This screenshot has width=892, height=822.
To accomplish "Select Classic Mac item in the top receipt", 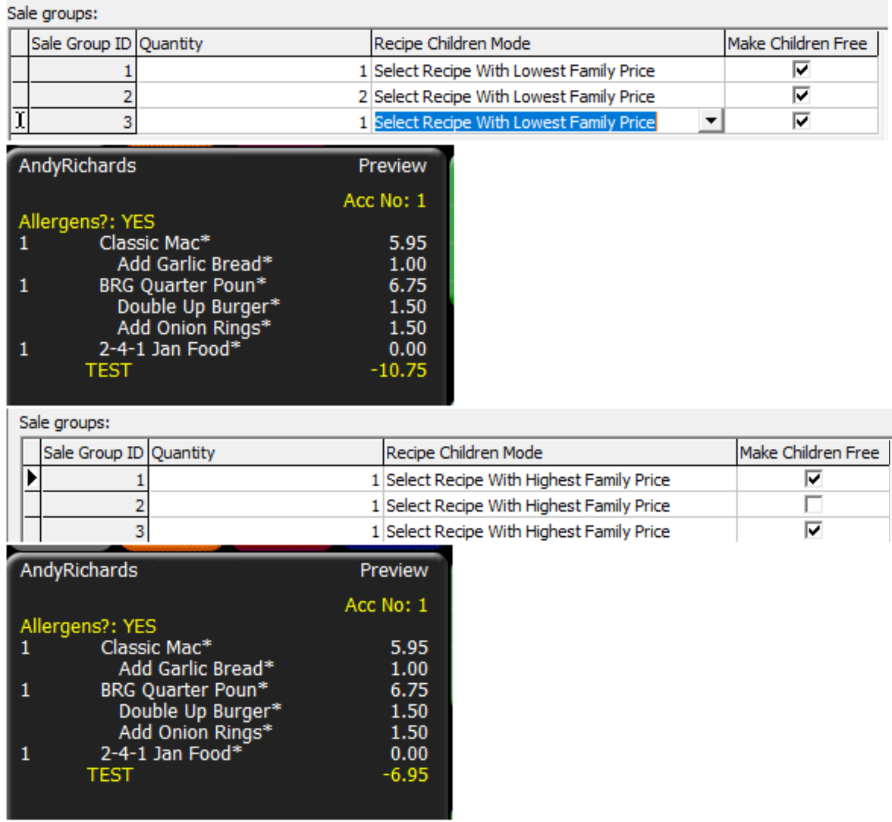I will [155, 243].
